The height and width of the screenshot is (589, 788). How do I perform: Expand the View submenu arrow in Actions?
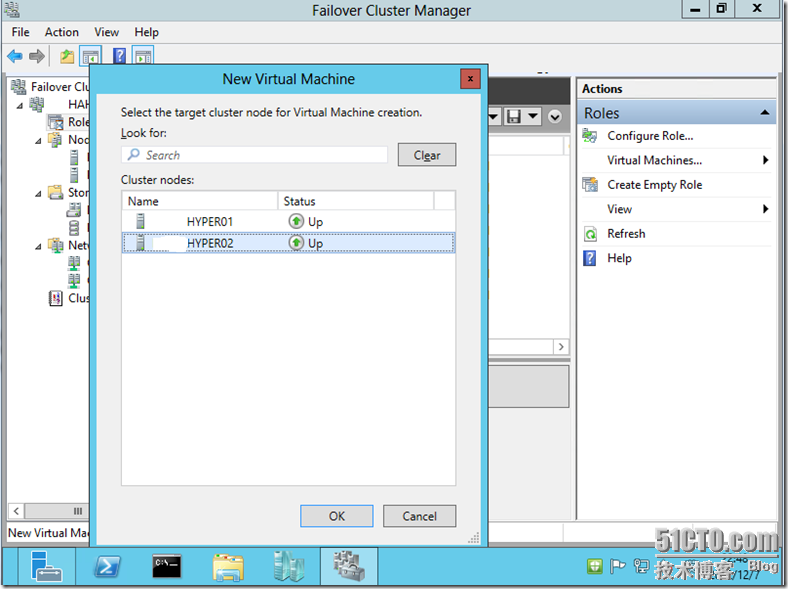(765, 209)
